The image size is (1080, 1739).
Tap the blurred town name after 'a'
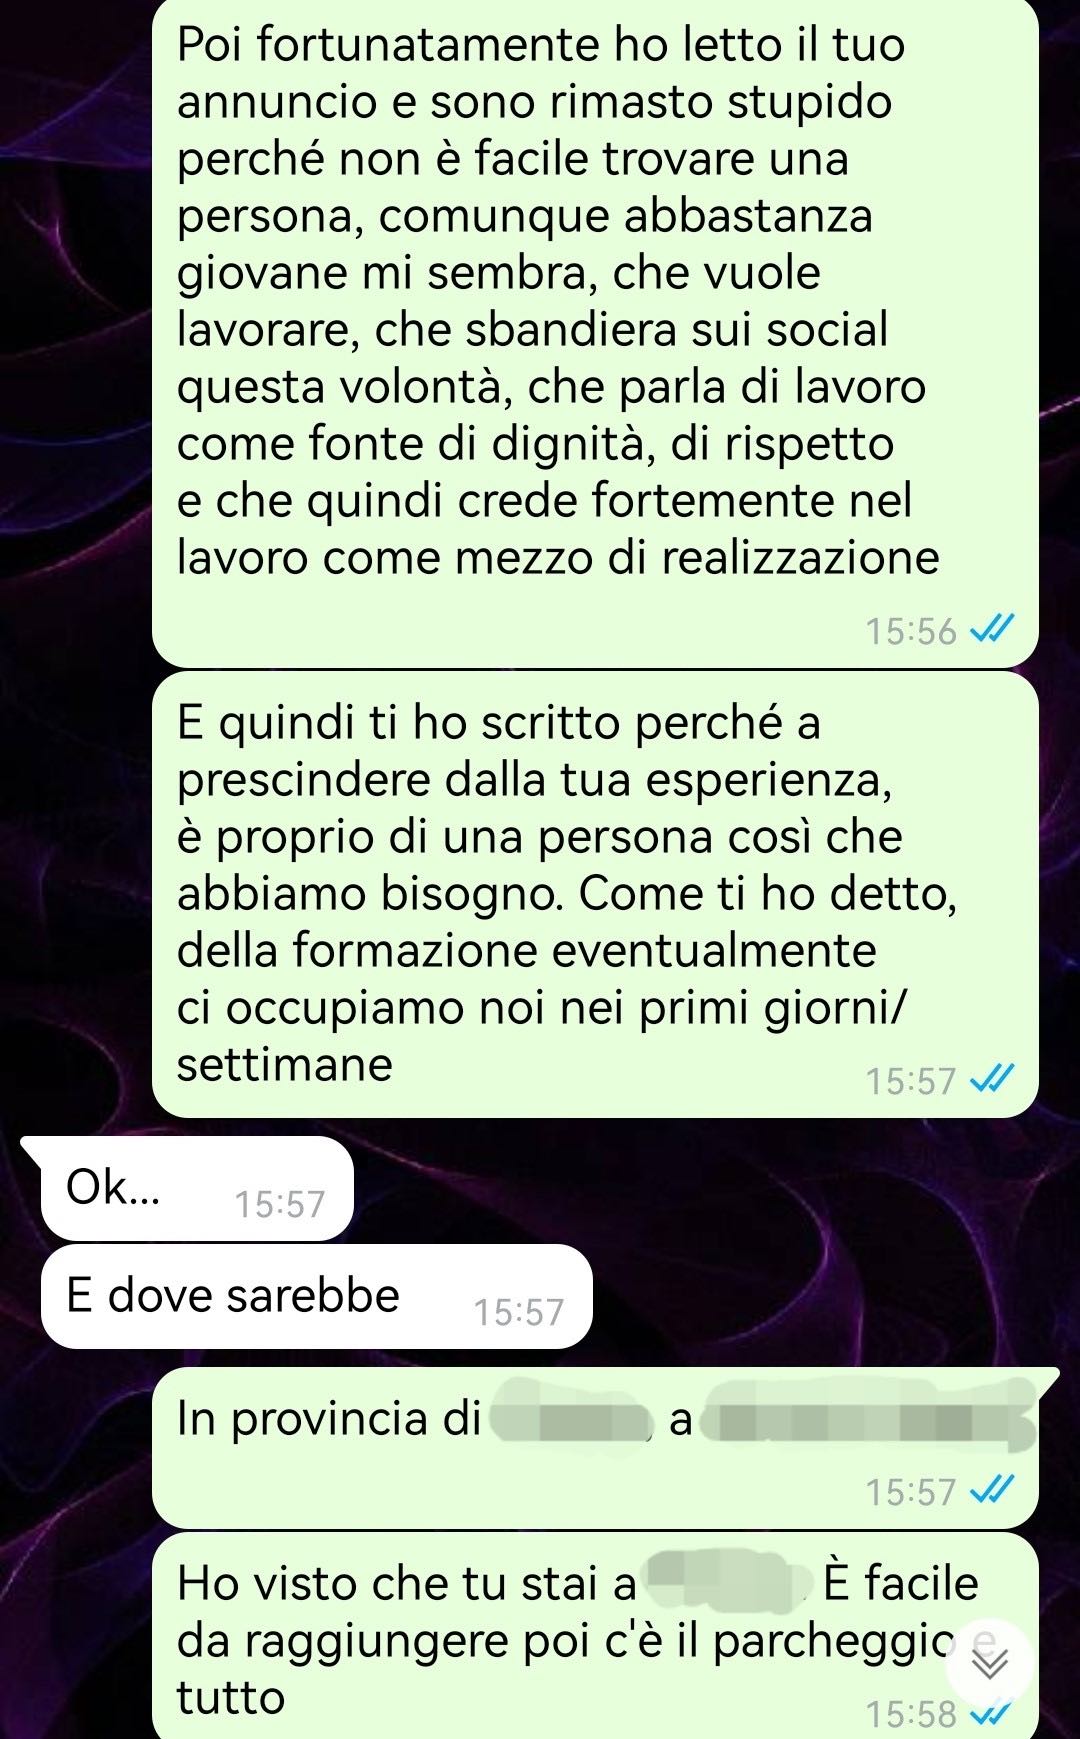866,1420
